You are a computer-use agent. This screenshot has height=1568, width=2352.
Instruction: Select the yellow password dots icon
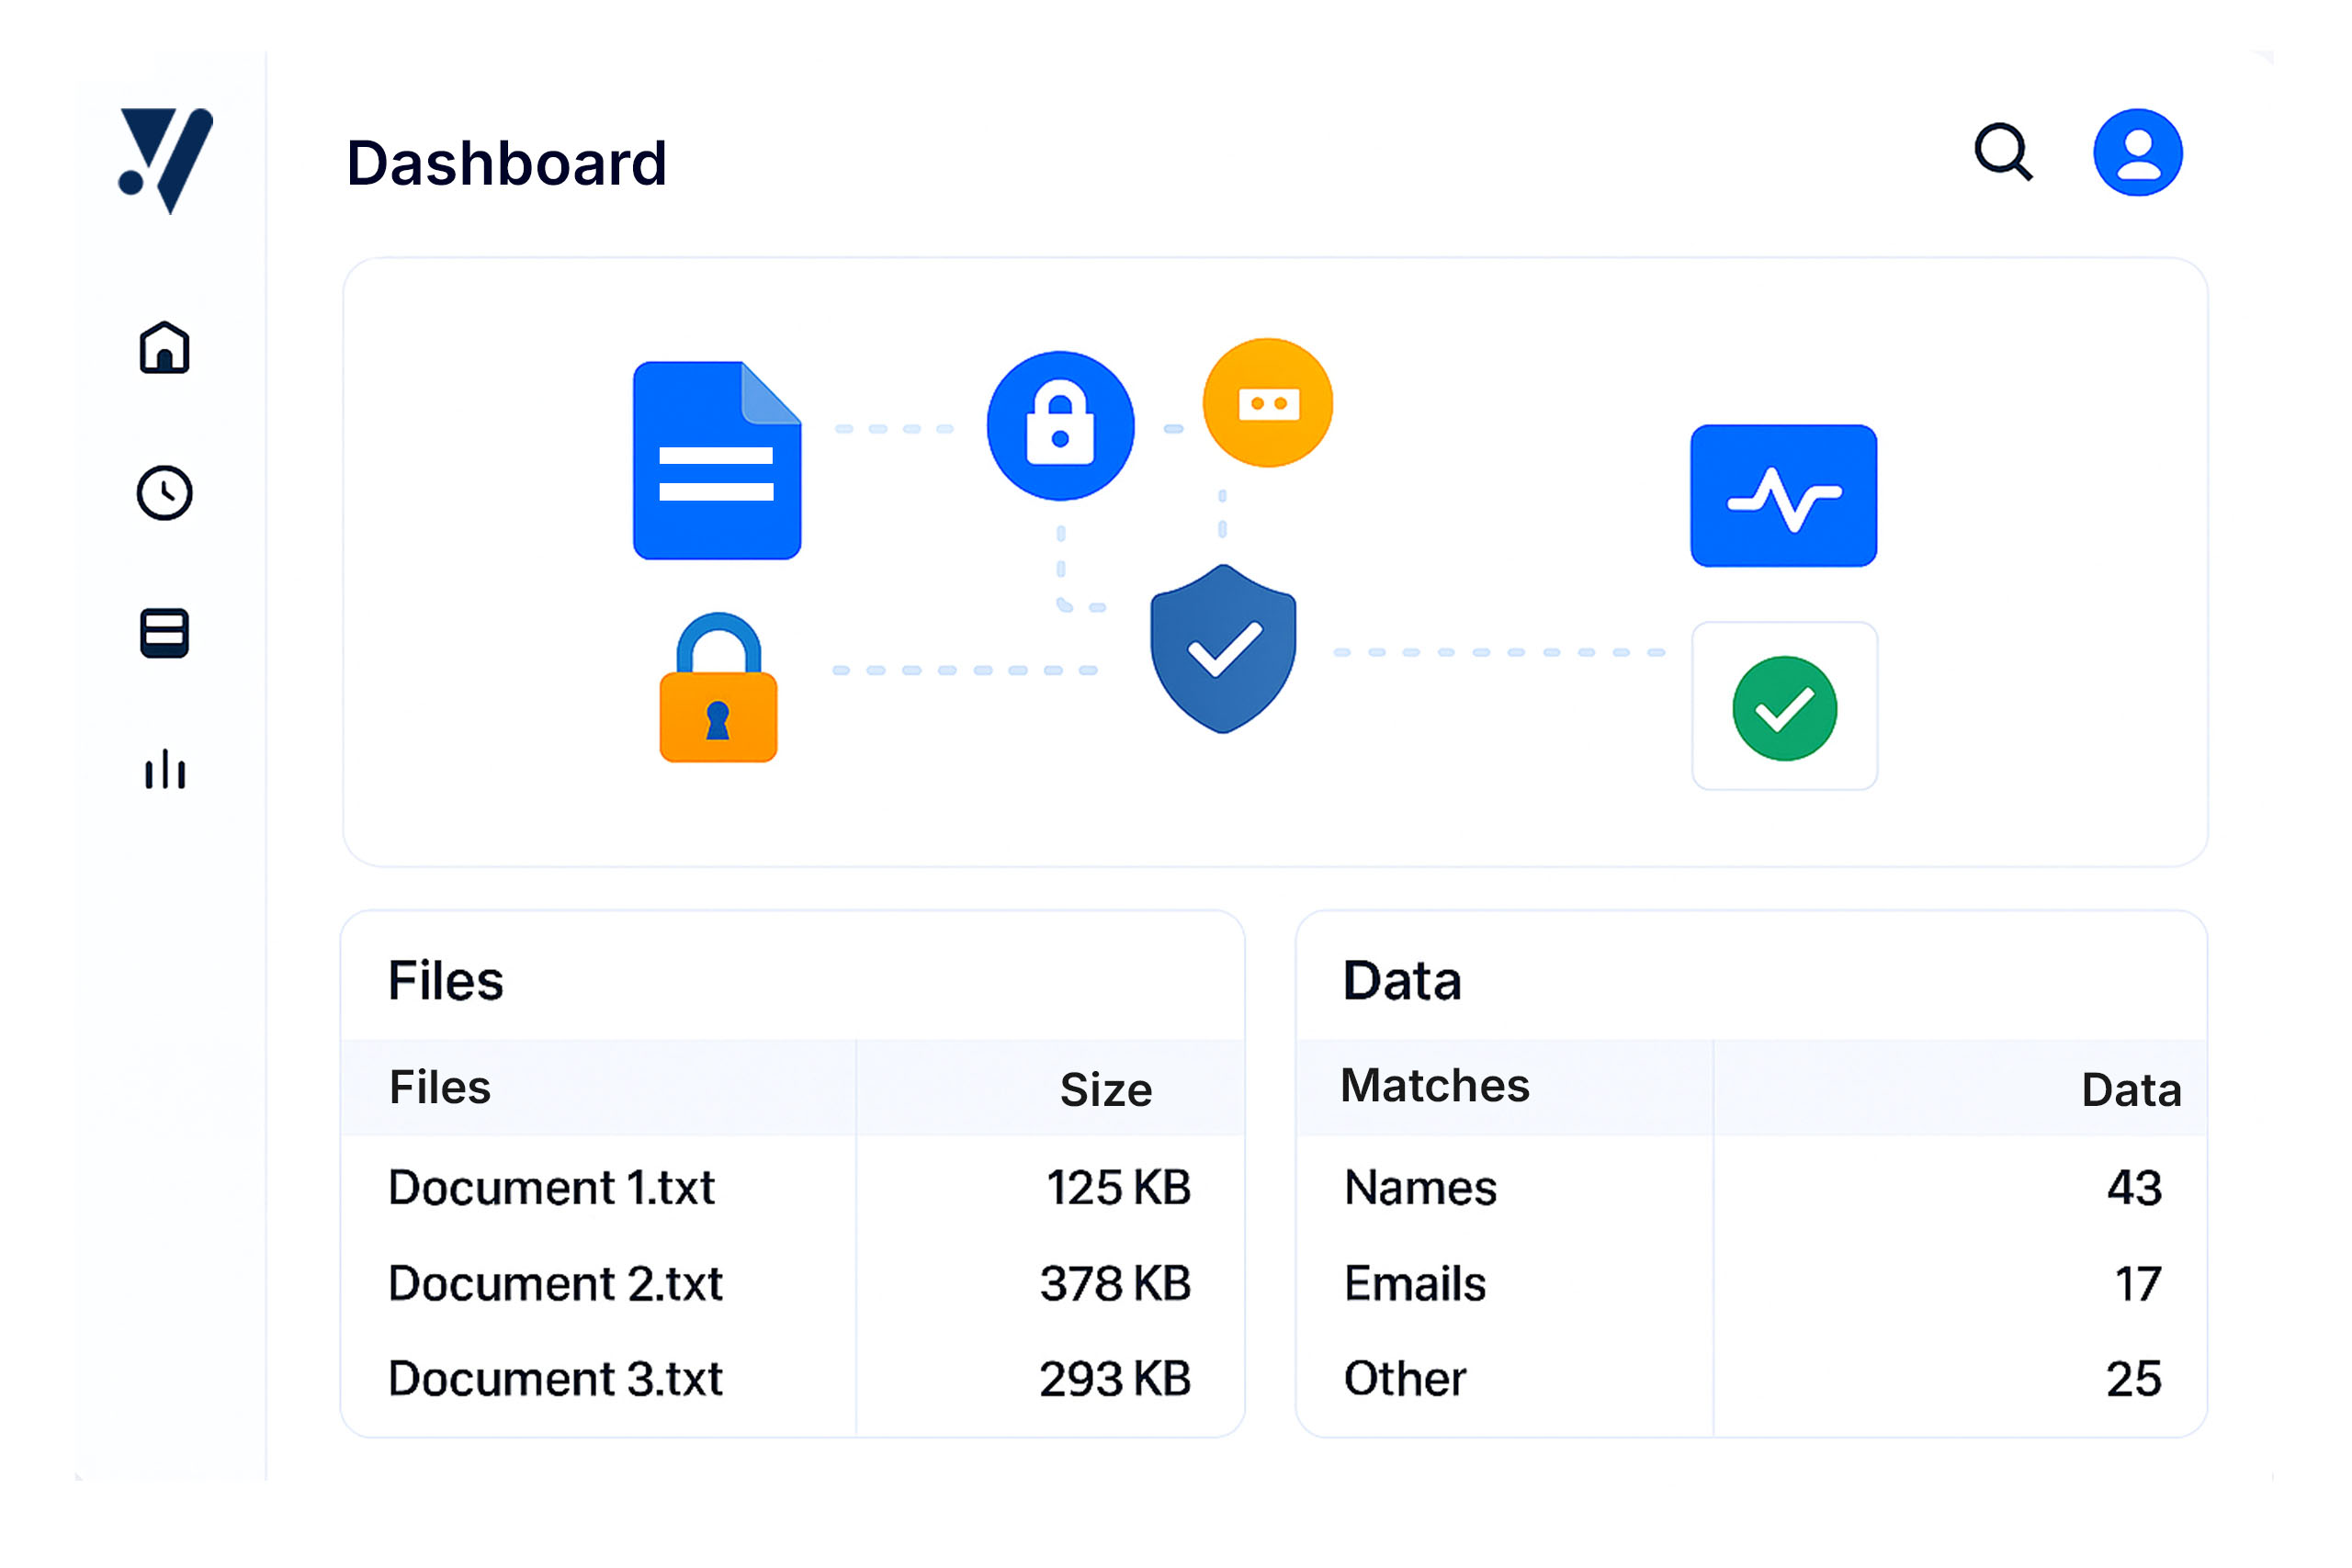[1267, 403]
